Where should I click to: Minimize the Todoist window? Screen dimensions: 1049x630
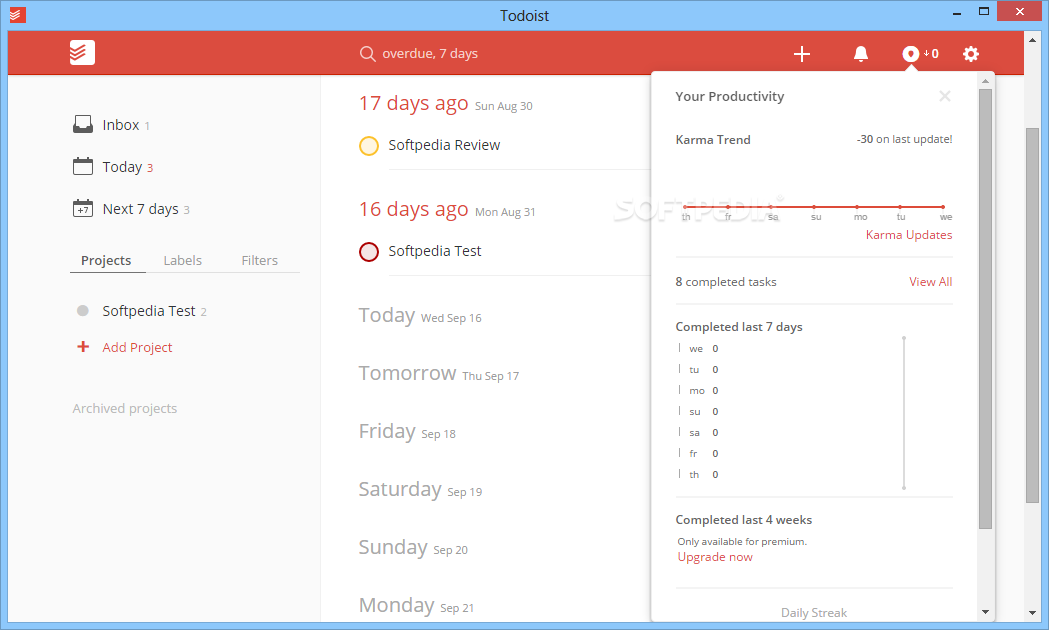(957, 12)
